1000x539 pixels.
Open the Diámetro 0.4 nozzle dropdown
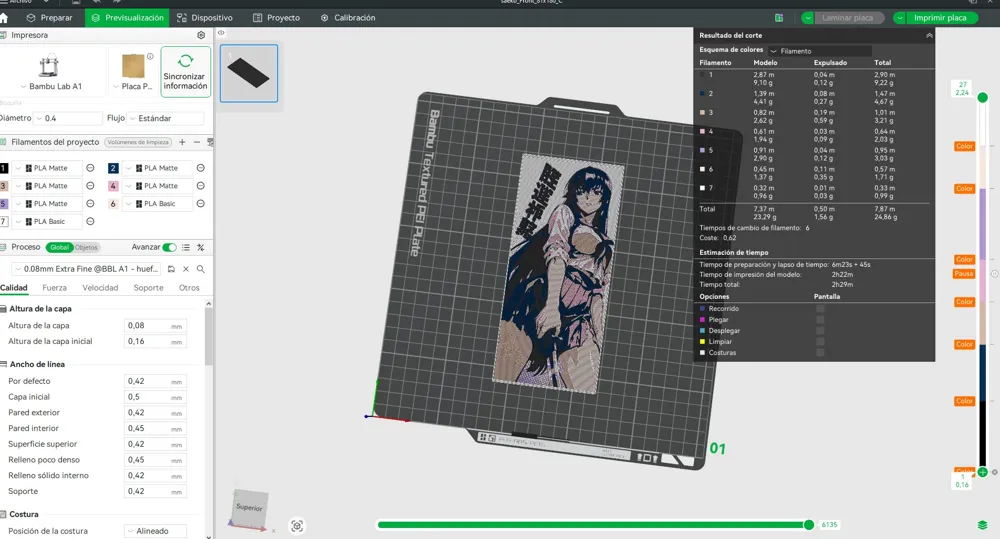click(x=68, y=119)
